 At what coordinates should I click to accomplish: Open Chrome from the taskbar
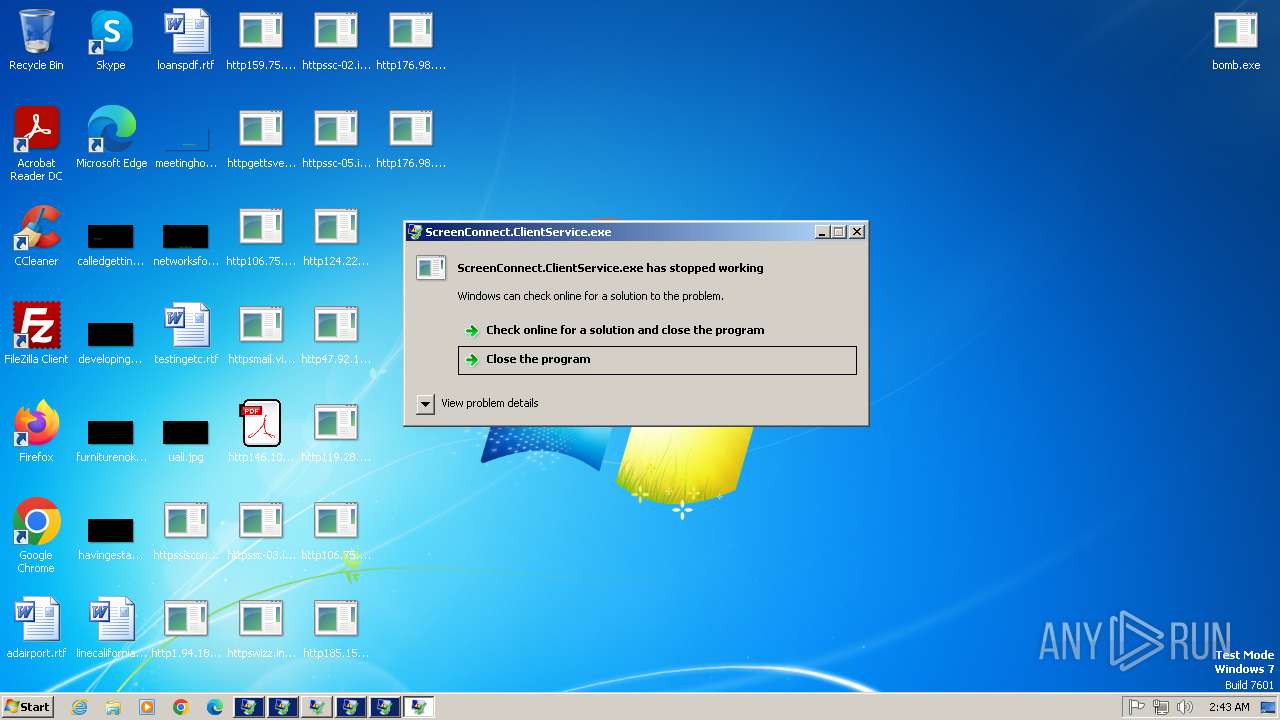coord(181,707)
